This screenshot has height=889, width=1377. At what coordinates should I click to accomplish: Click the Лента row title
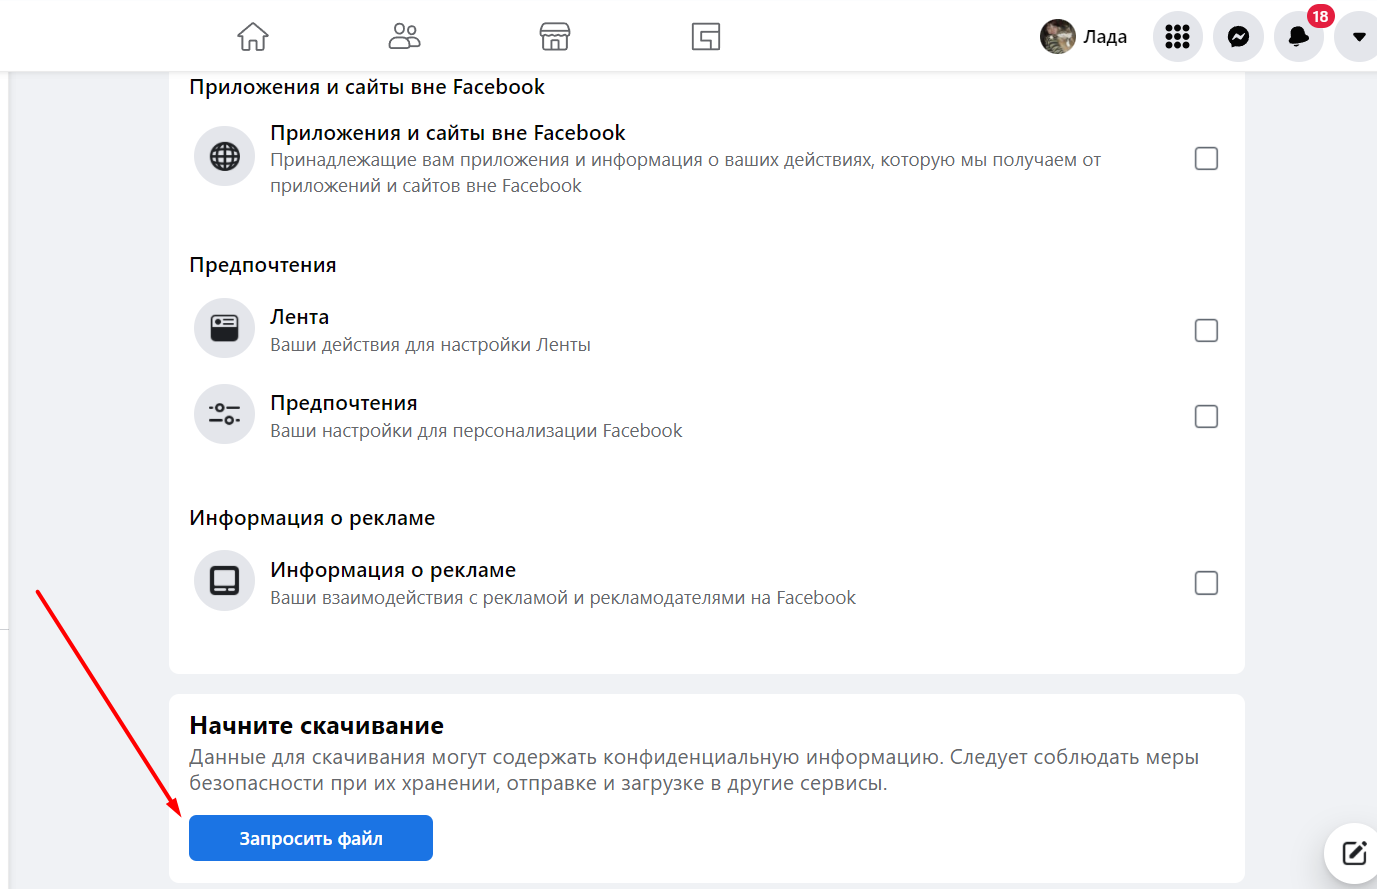tap(299, 317)
